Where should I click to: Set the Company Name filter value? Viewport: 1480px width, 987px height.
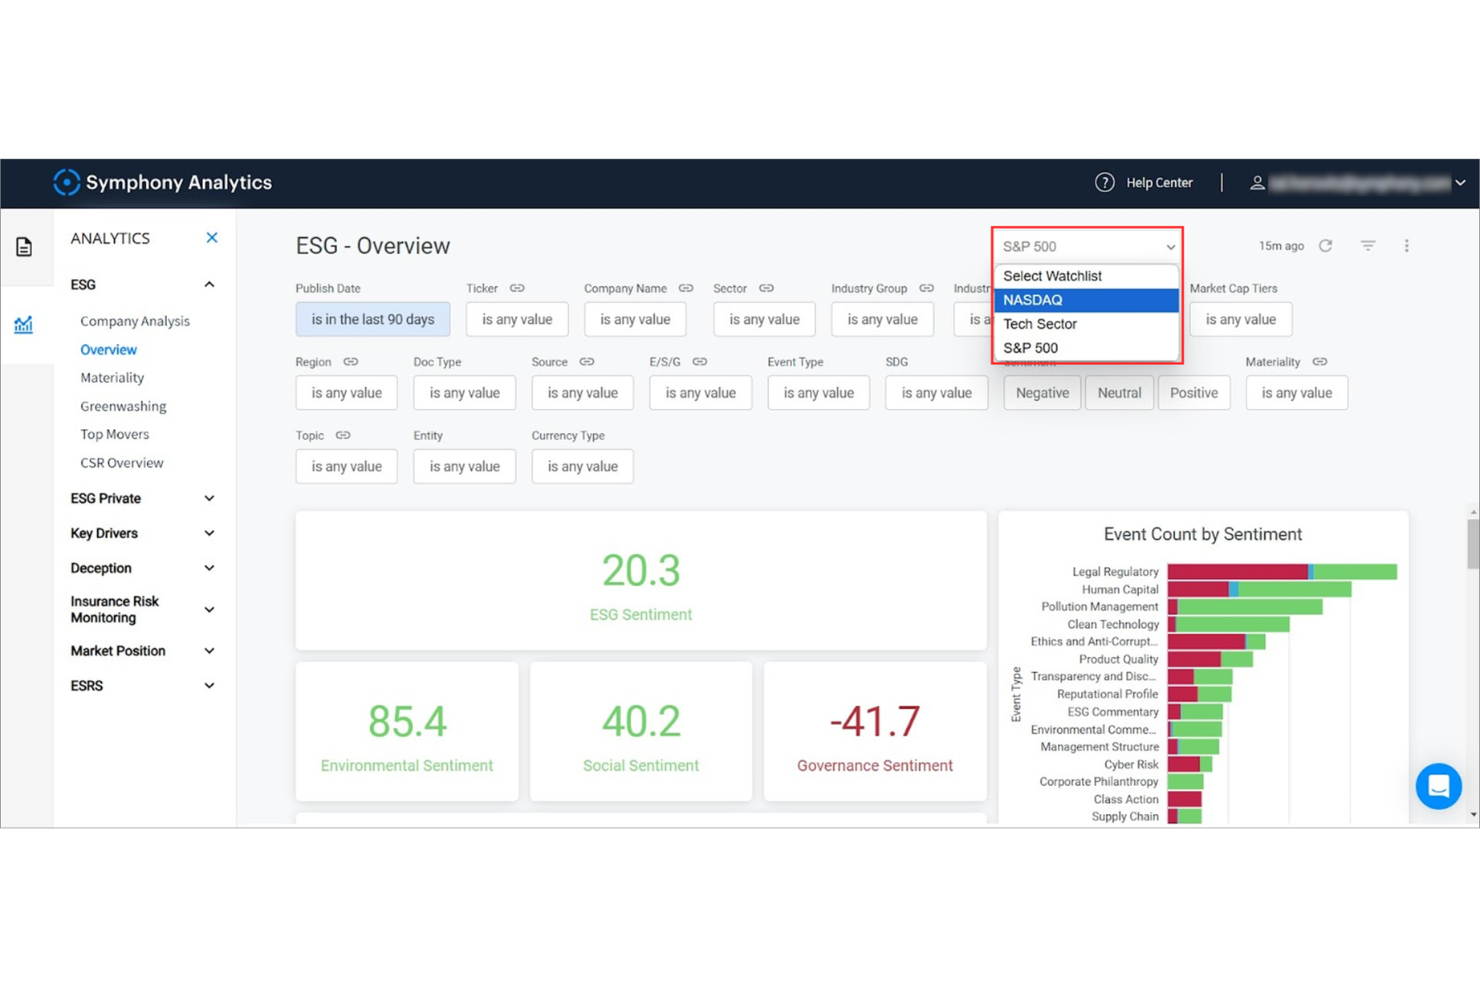click(635, 319)
